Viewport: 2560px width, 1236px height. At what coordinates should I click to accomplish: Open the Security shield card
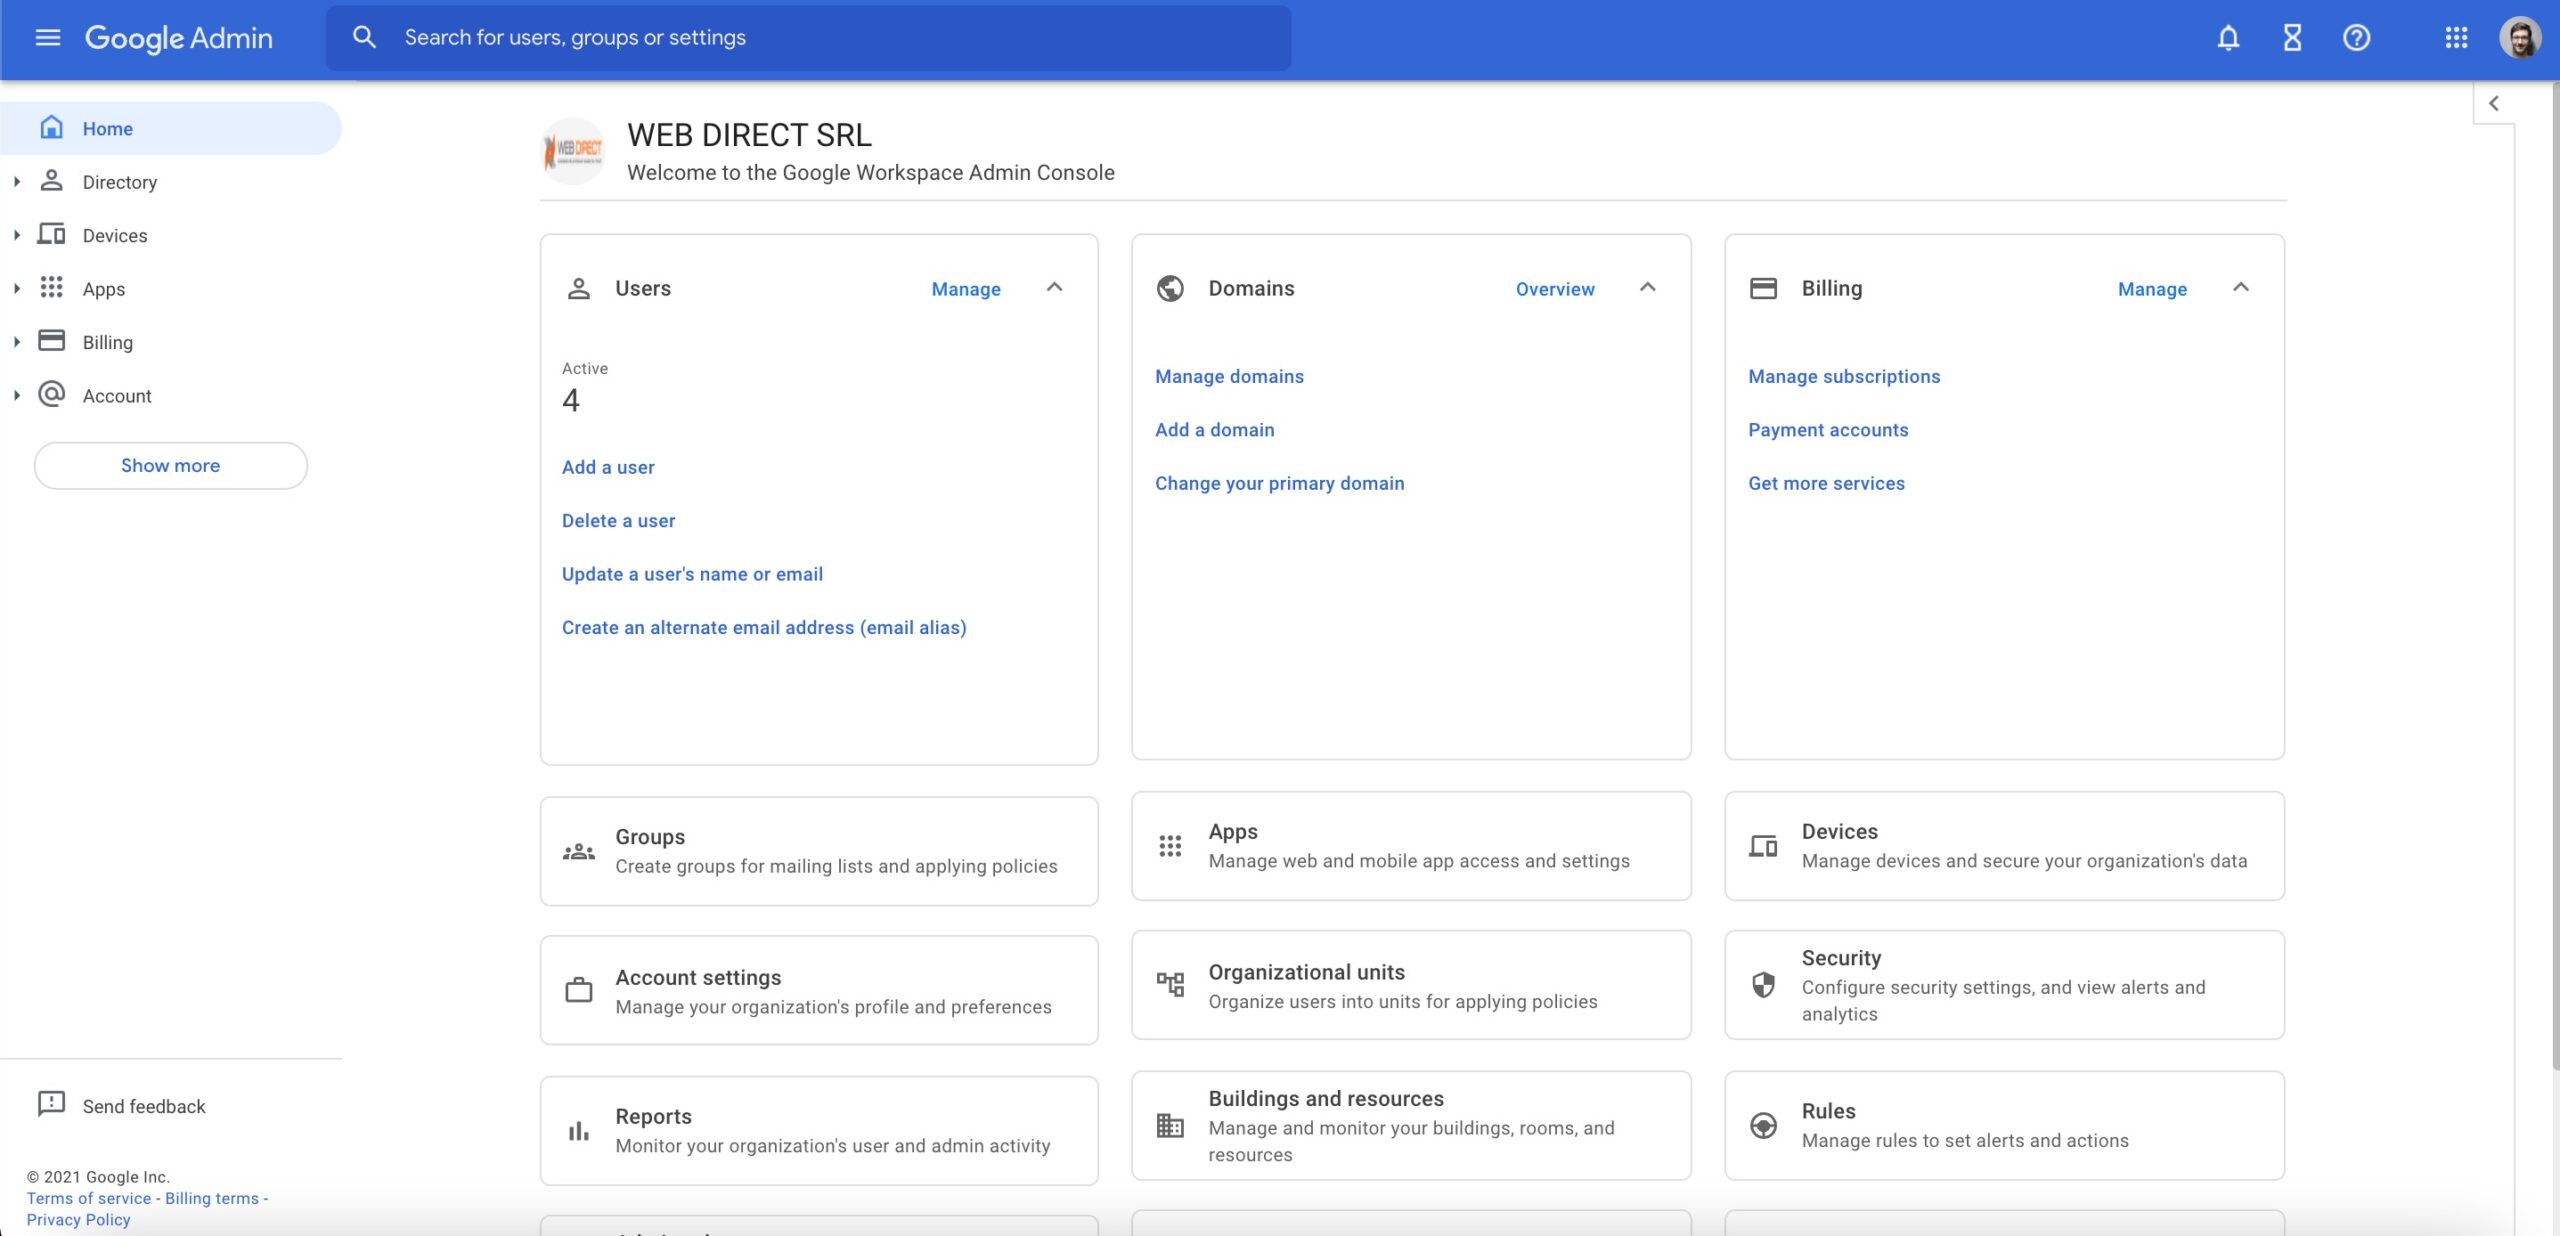coord(2003,985)
